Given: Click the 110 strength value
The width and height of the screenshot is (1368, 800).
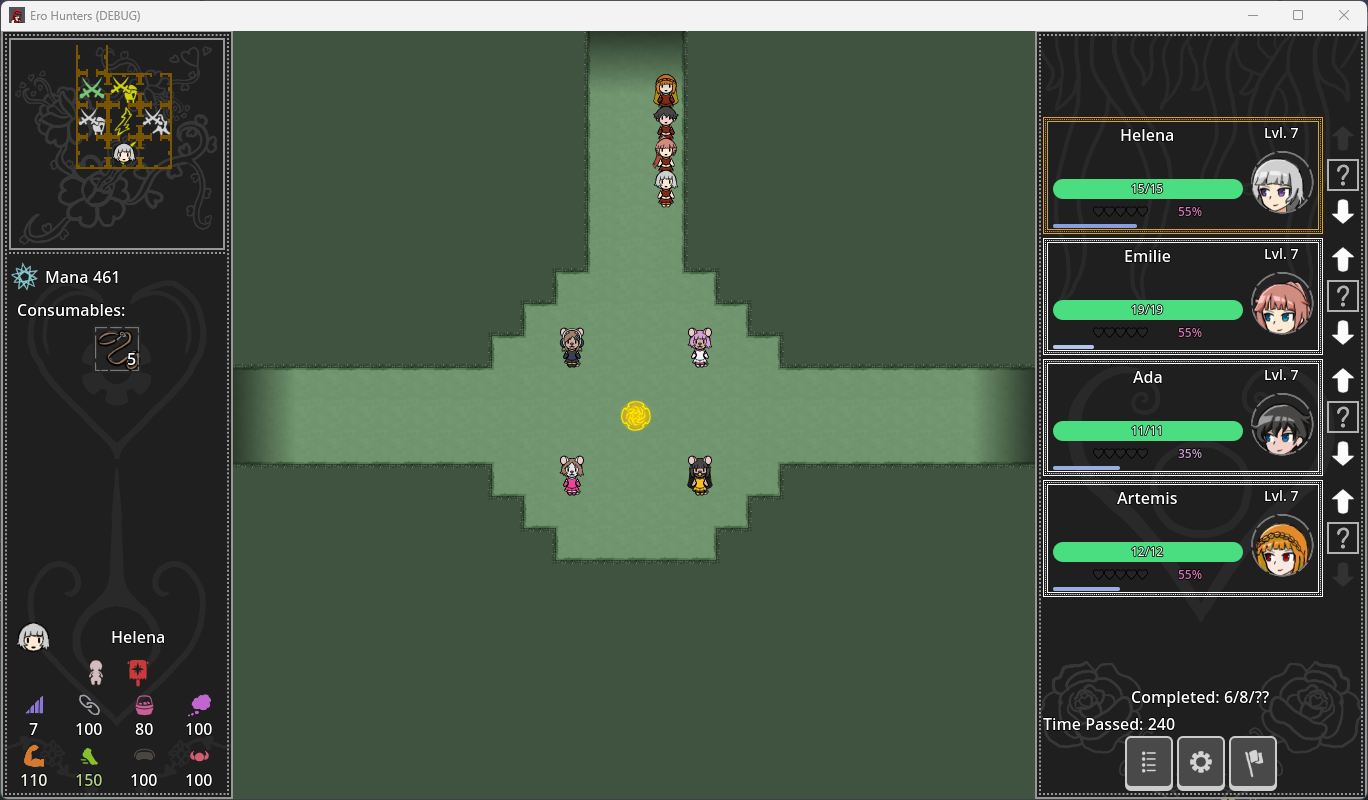Looking at the screenshot, I should pyautogui.click(x=34, y=780).
